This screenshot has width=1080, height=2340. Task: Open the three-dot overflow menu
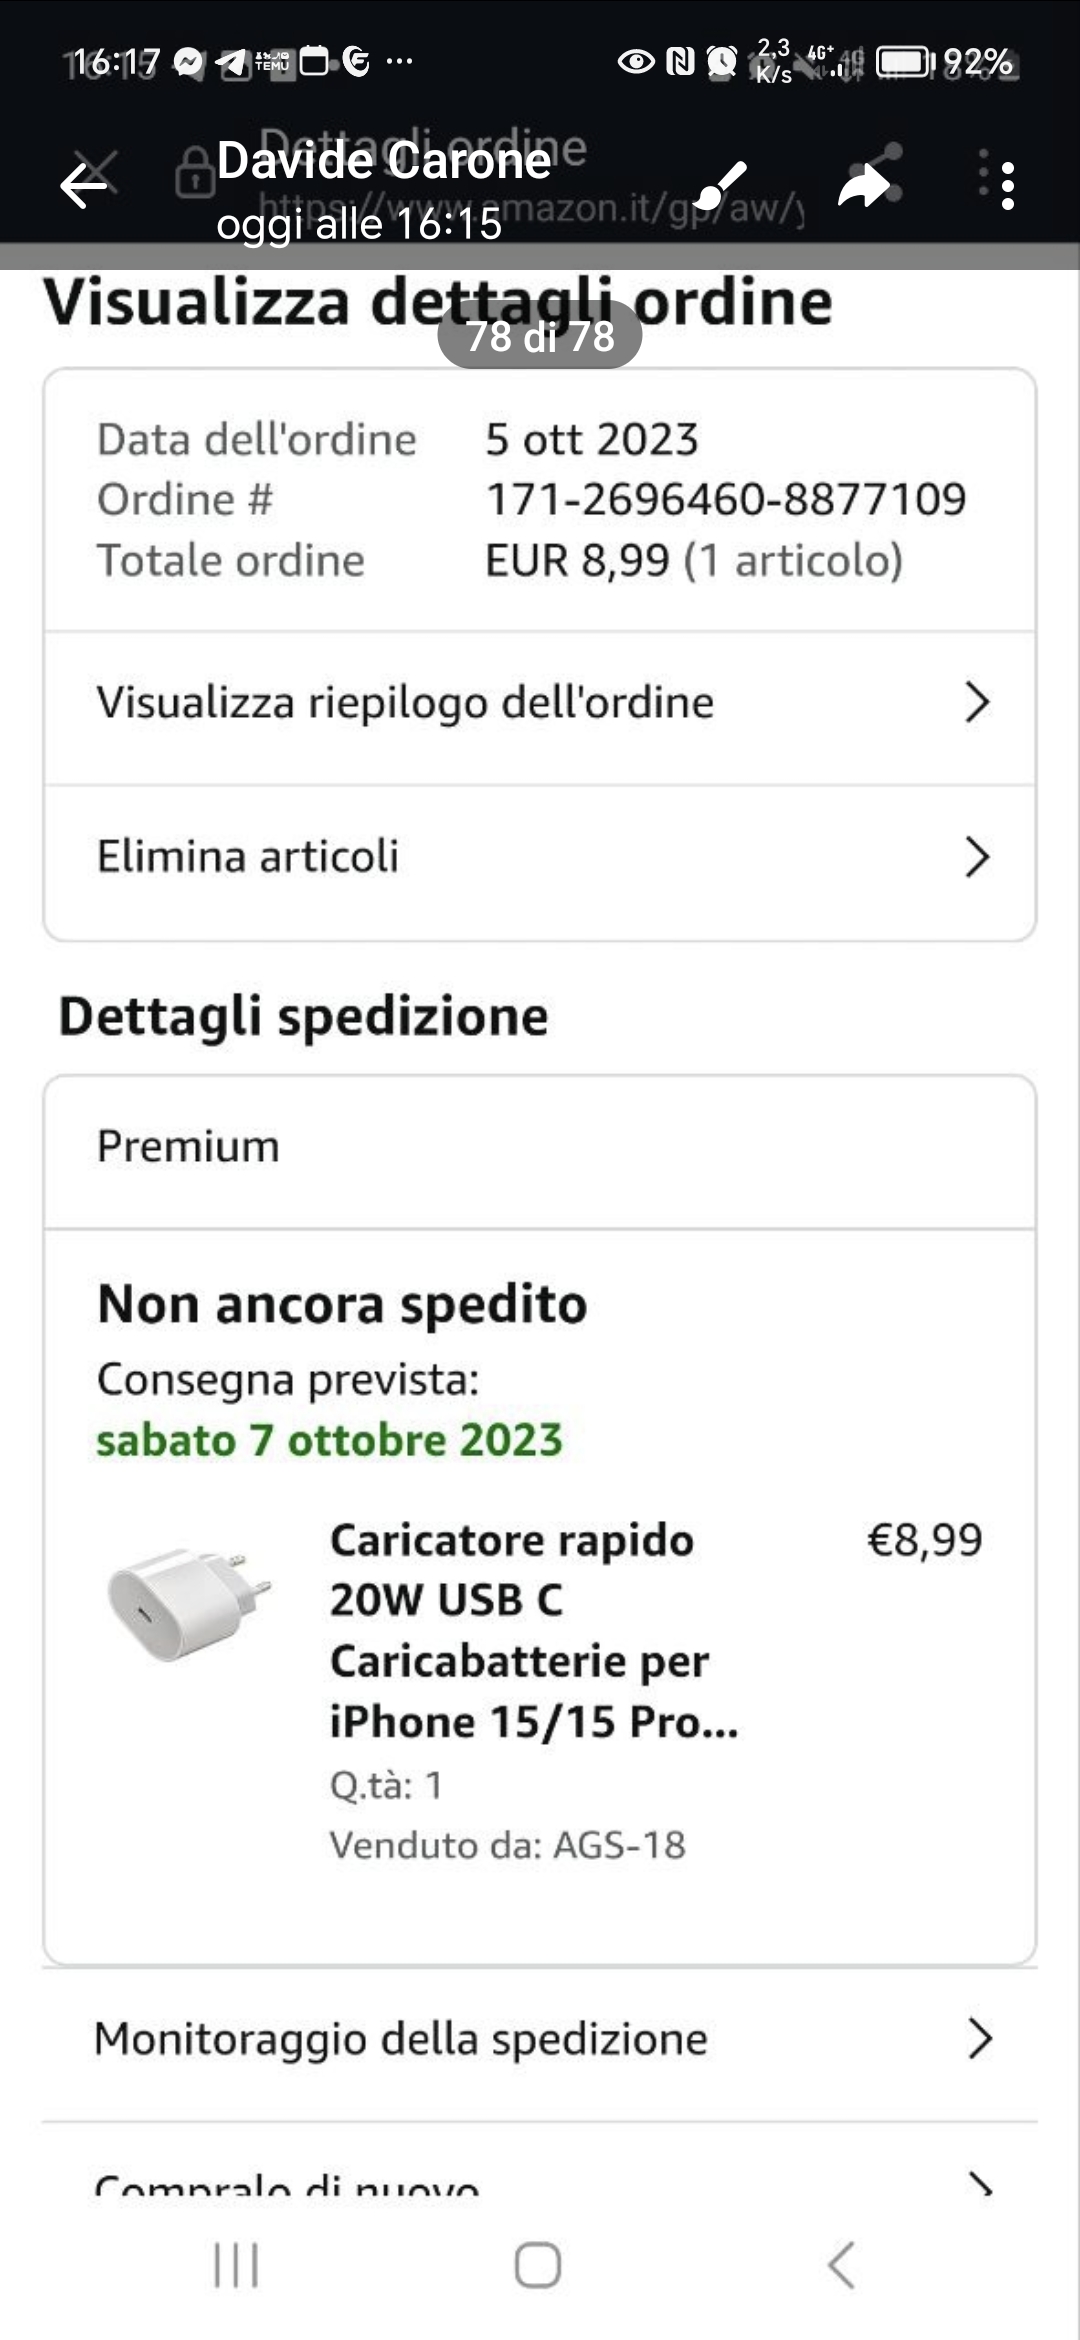click(x=1007, y=185)
